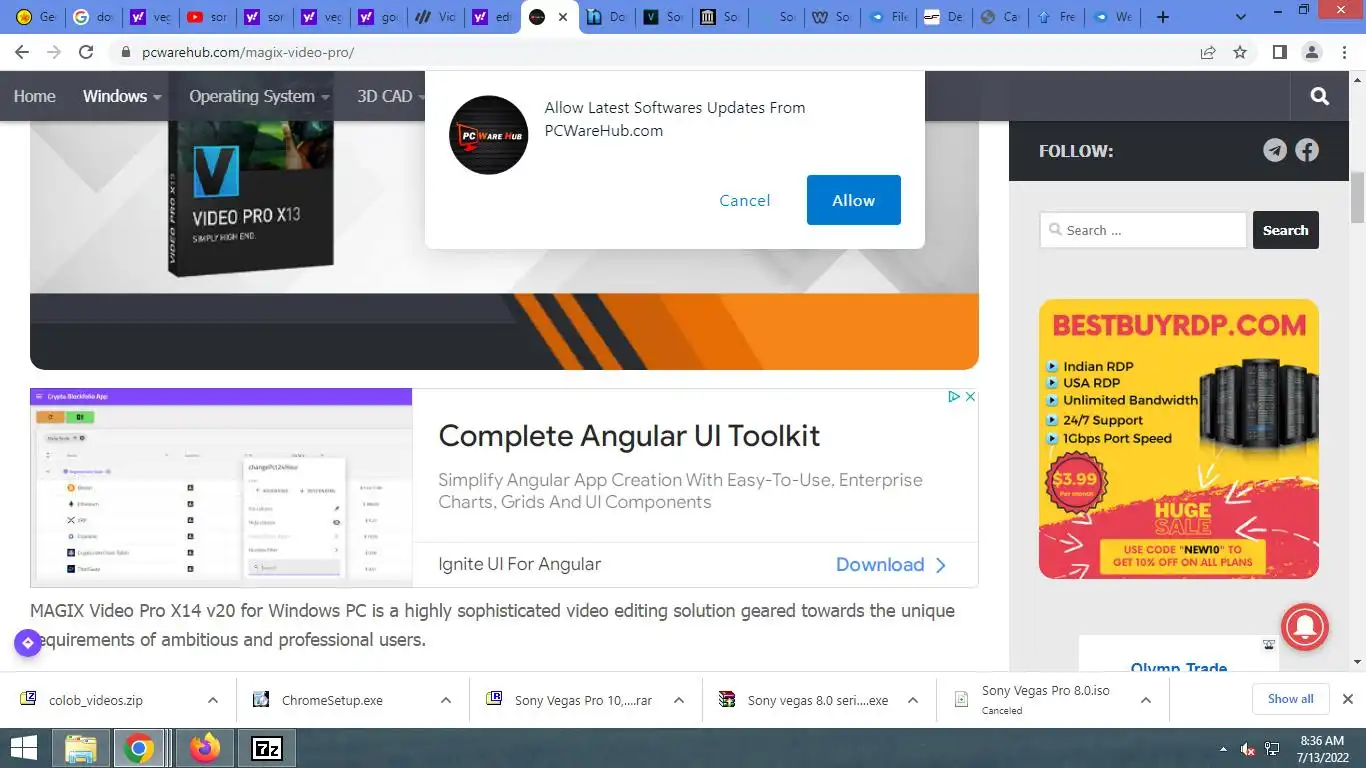Image resolution: width=1366 pixels, height=768 pixels.
Task: Click the Share this page icon
Action: click(x=1208, y=52)
